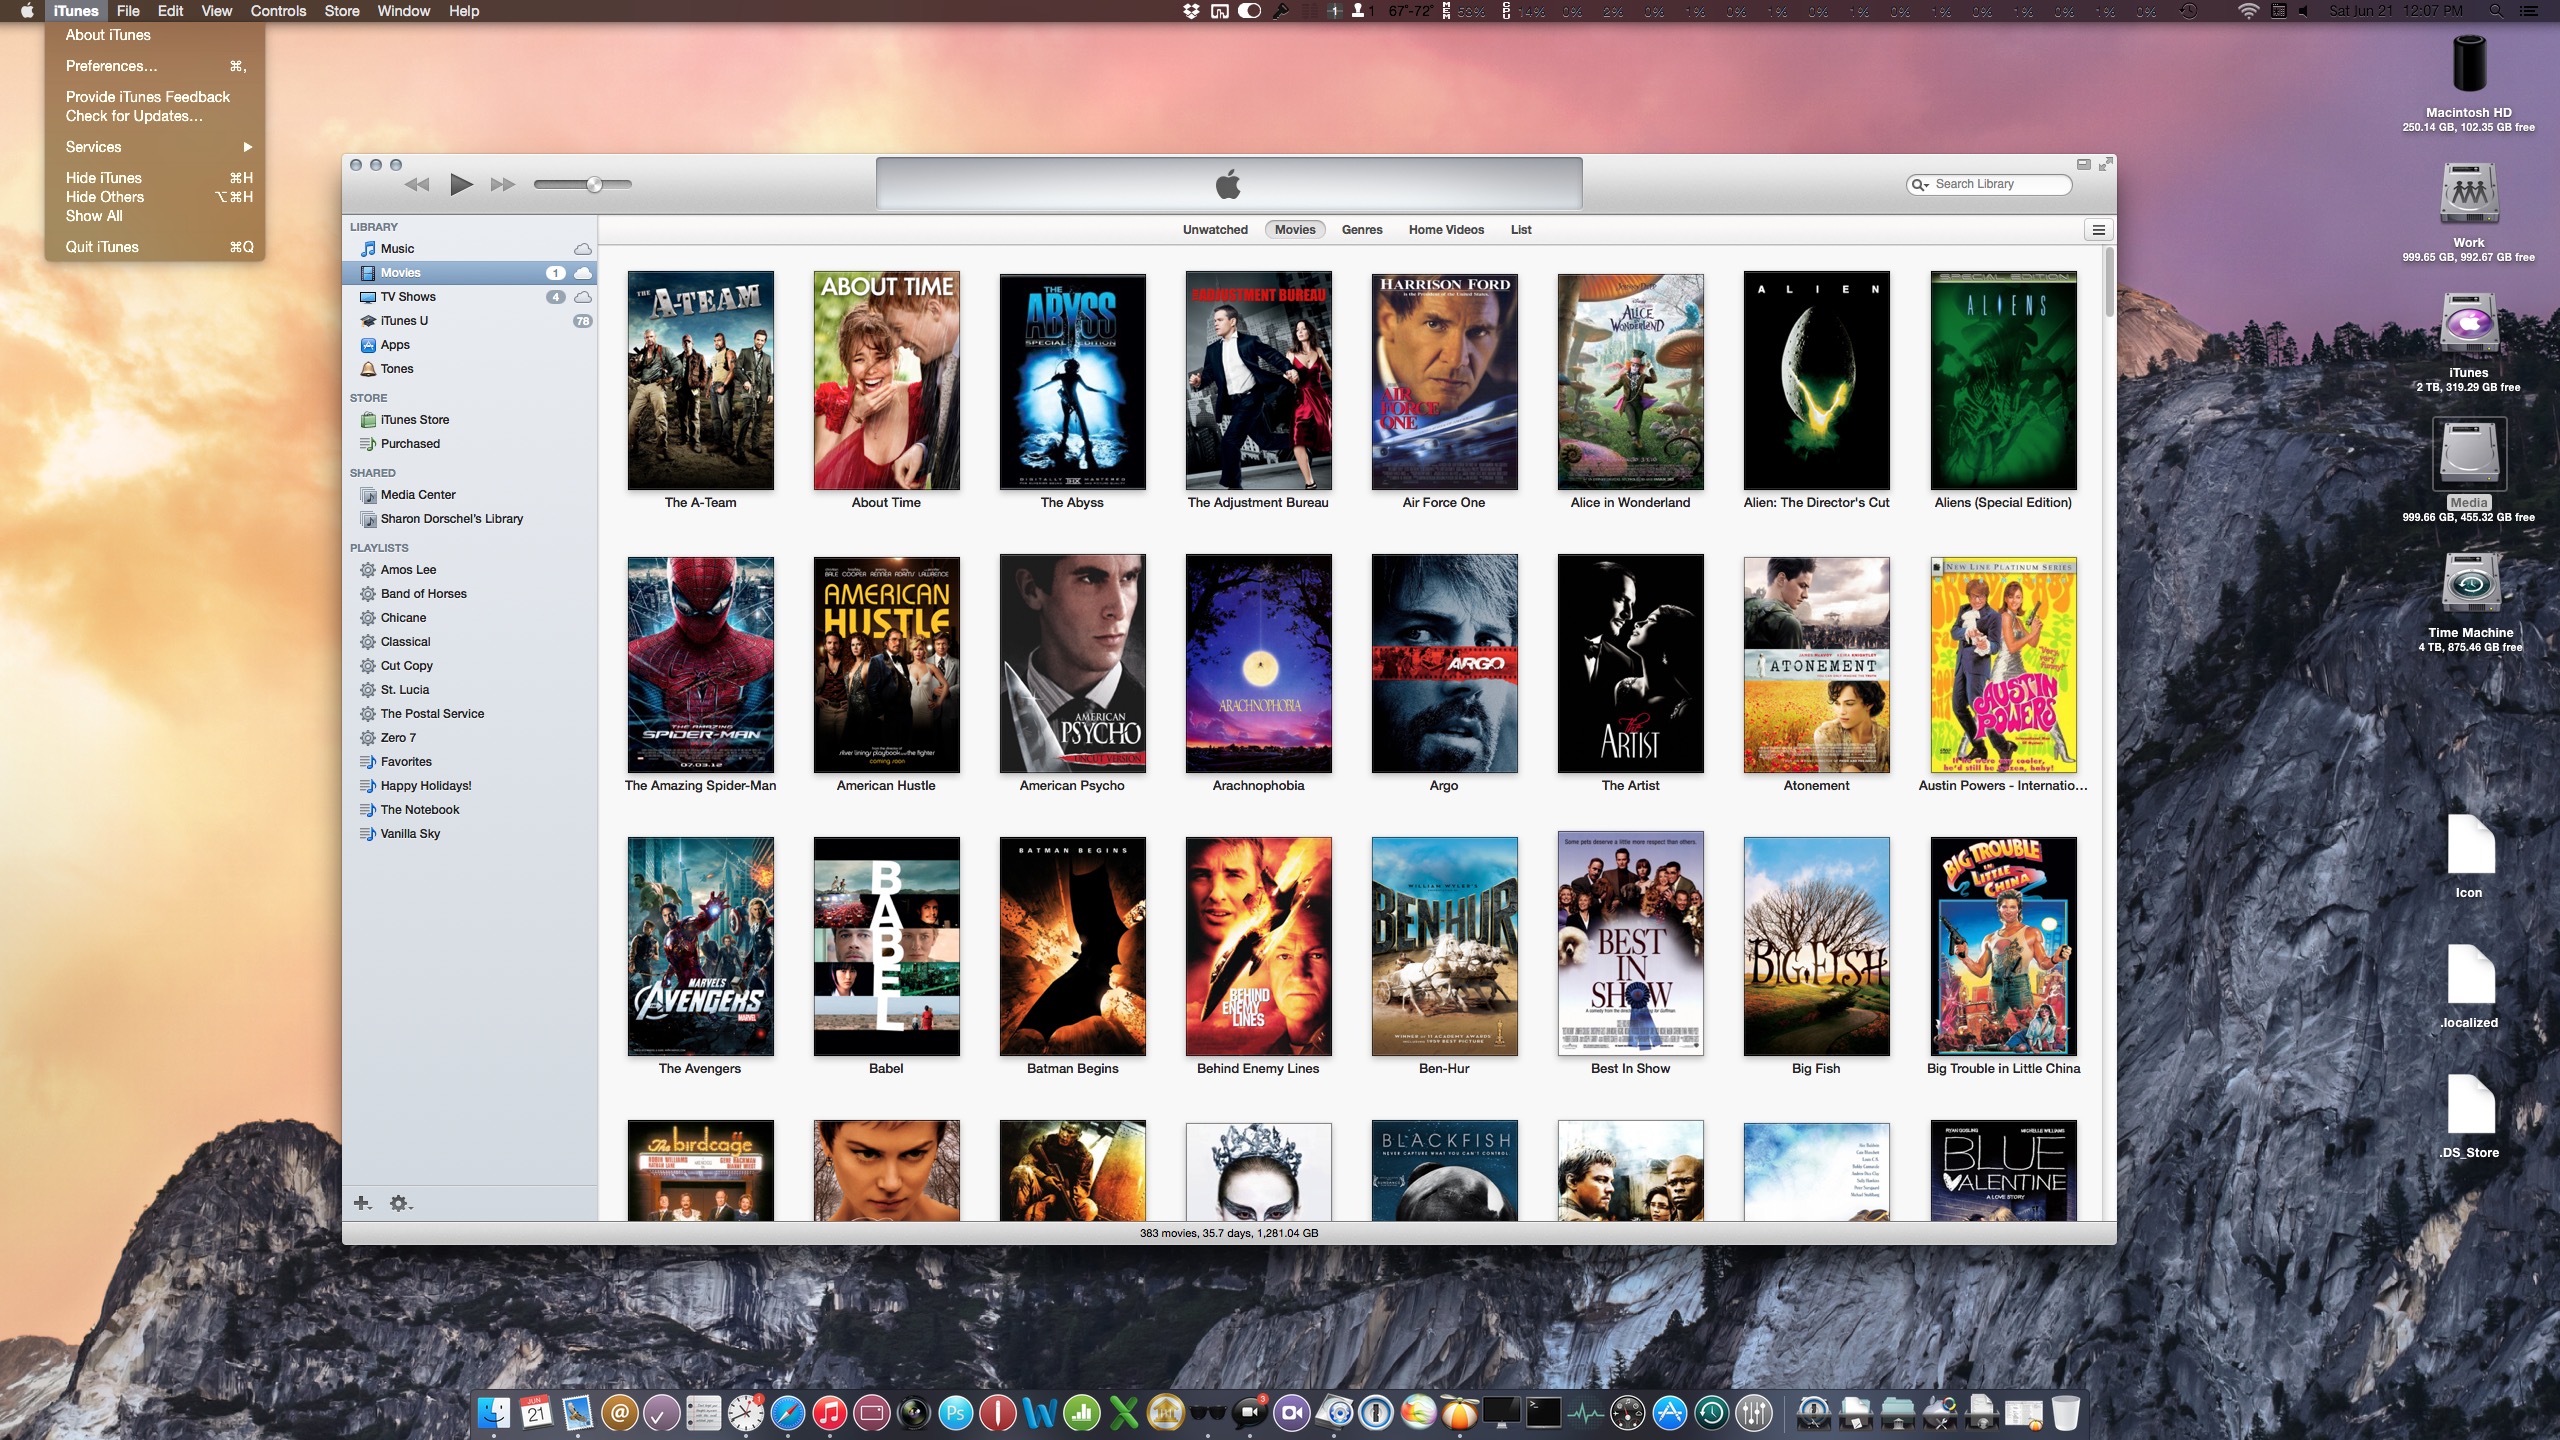The image size is (2560, 1440).
Task: Select the Argo movie poster
Action: [1444, 664]
